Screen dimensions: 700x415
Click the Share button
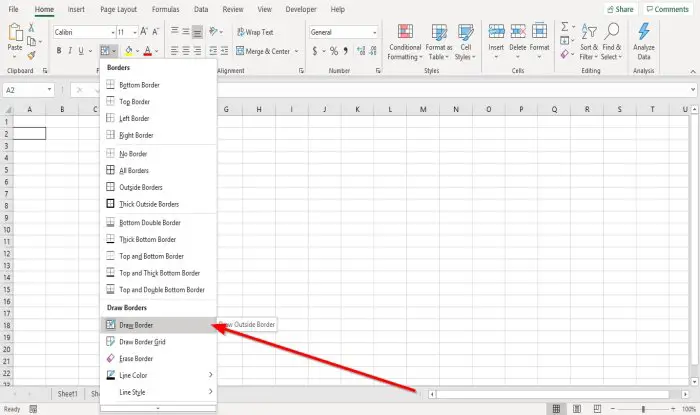(x=621, y=9)
